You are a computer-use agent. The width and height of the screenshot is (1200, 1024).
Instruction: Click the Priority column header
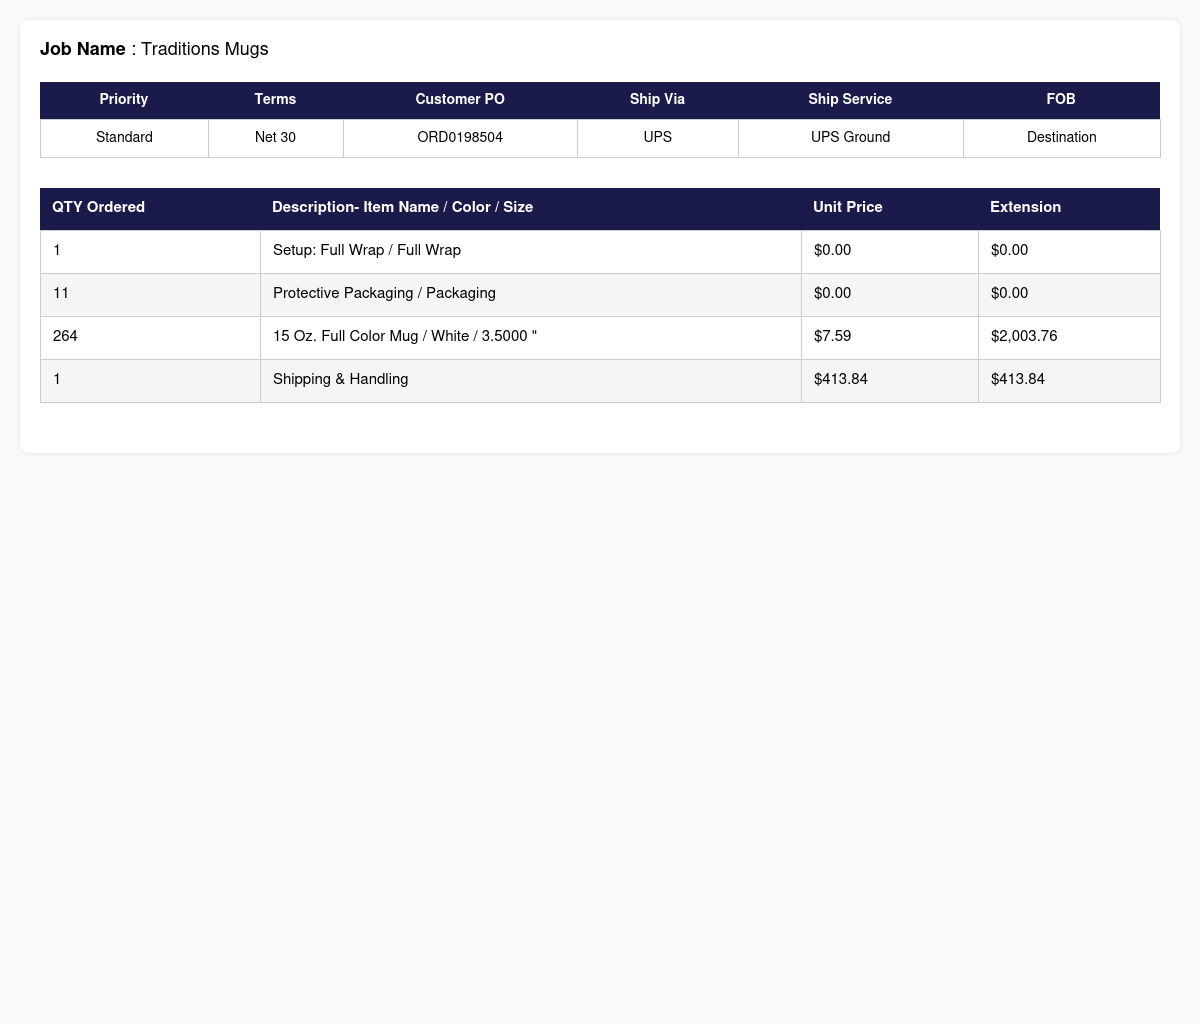click(x=124, y=100)
